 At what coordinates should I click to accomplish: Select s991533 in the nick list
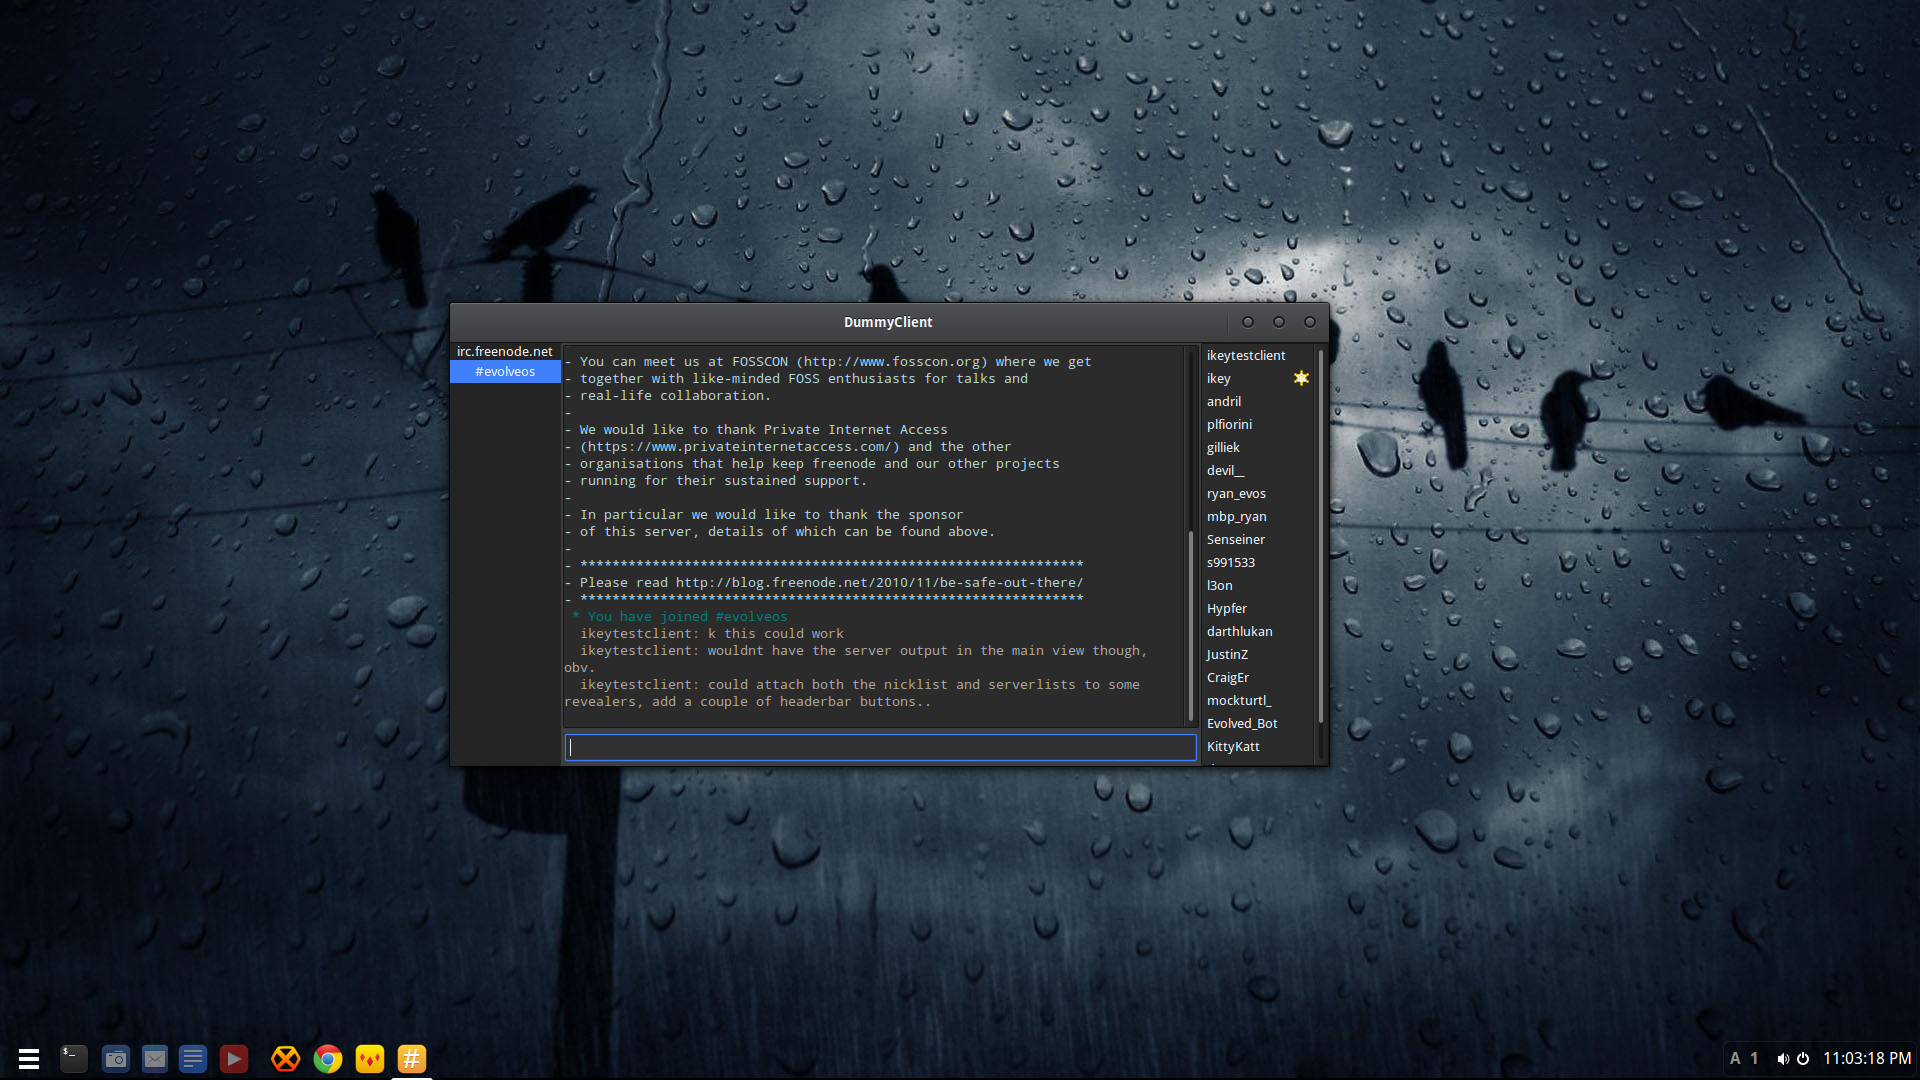pyautogui.click(x=1258, y=562)
